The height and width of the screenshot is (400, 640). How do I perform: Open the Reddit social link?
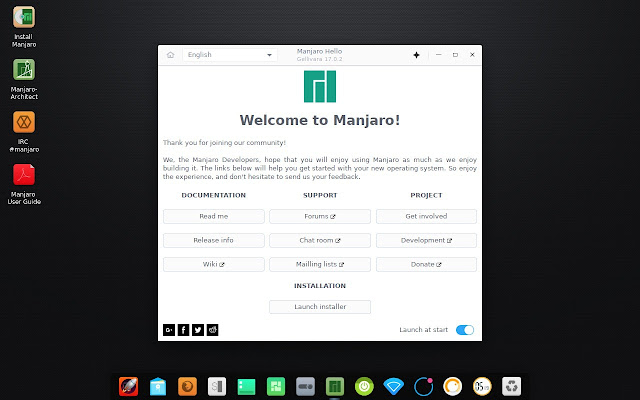click(213, 330)
